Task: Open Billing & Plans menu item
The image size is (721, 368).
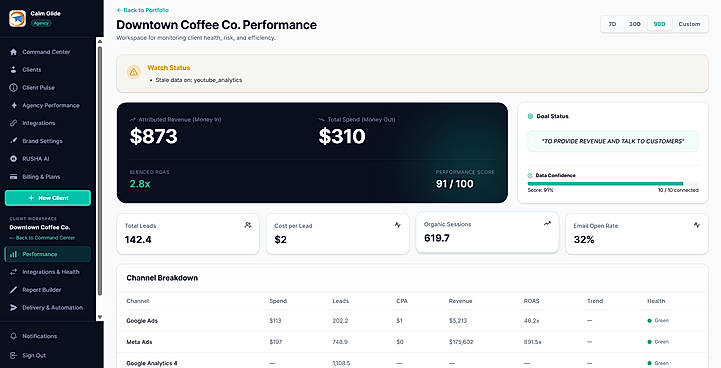Action: pyautogui.click(x=48, y=177)
